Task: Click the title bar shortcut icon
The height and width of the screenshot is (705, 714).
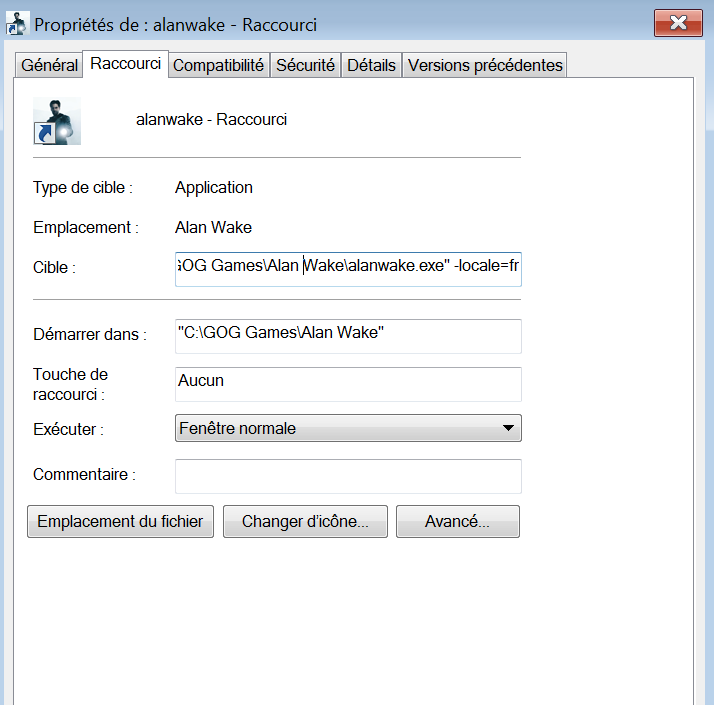Action: (x=17, y=24)
